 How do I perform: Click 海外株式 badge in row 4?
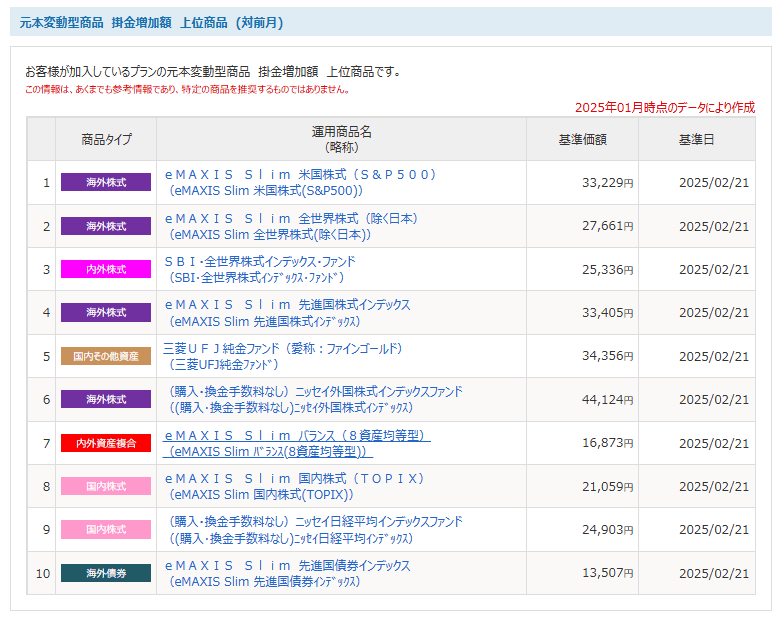click(x=106, y=312)
